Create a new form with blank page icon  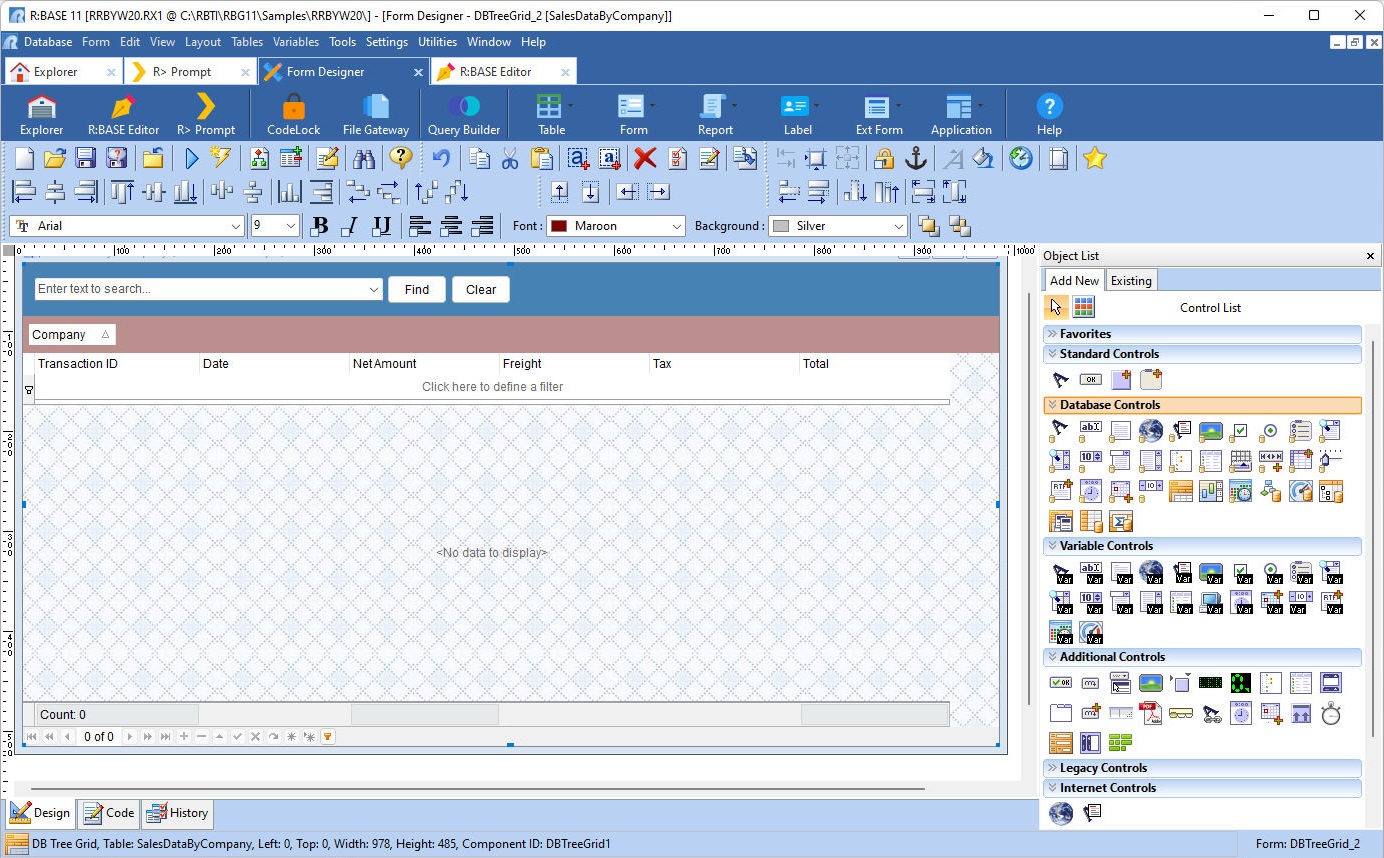24,158
